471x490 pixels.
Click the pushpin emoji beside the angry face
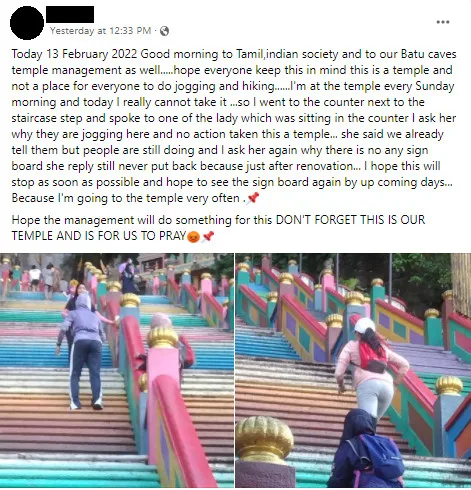208,236
